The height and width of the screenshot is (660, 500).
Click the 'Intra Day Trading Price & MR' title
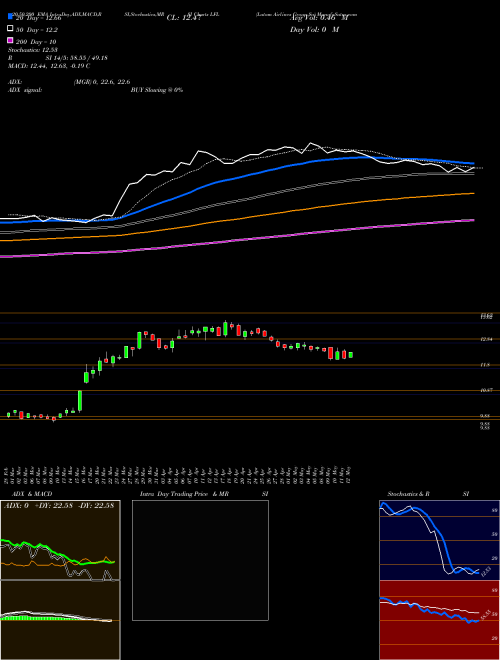pos(184,494)
